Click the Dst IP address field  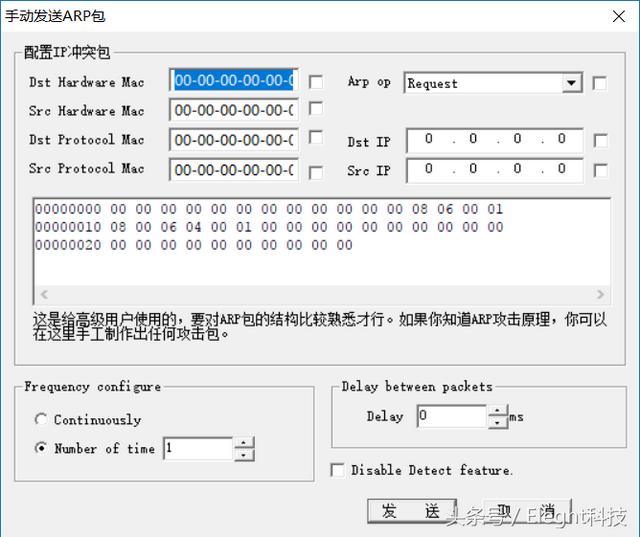495,140
